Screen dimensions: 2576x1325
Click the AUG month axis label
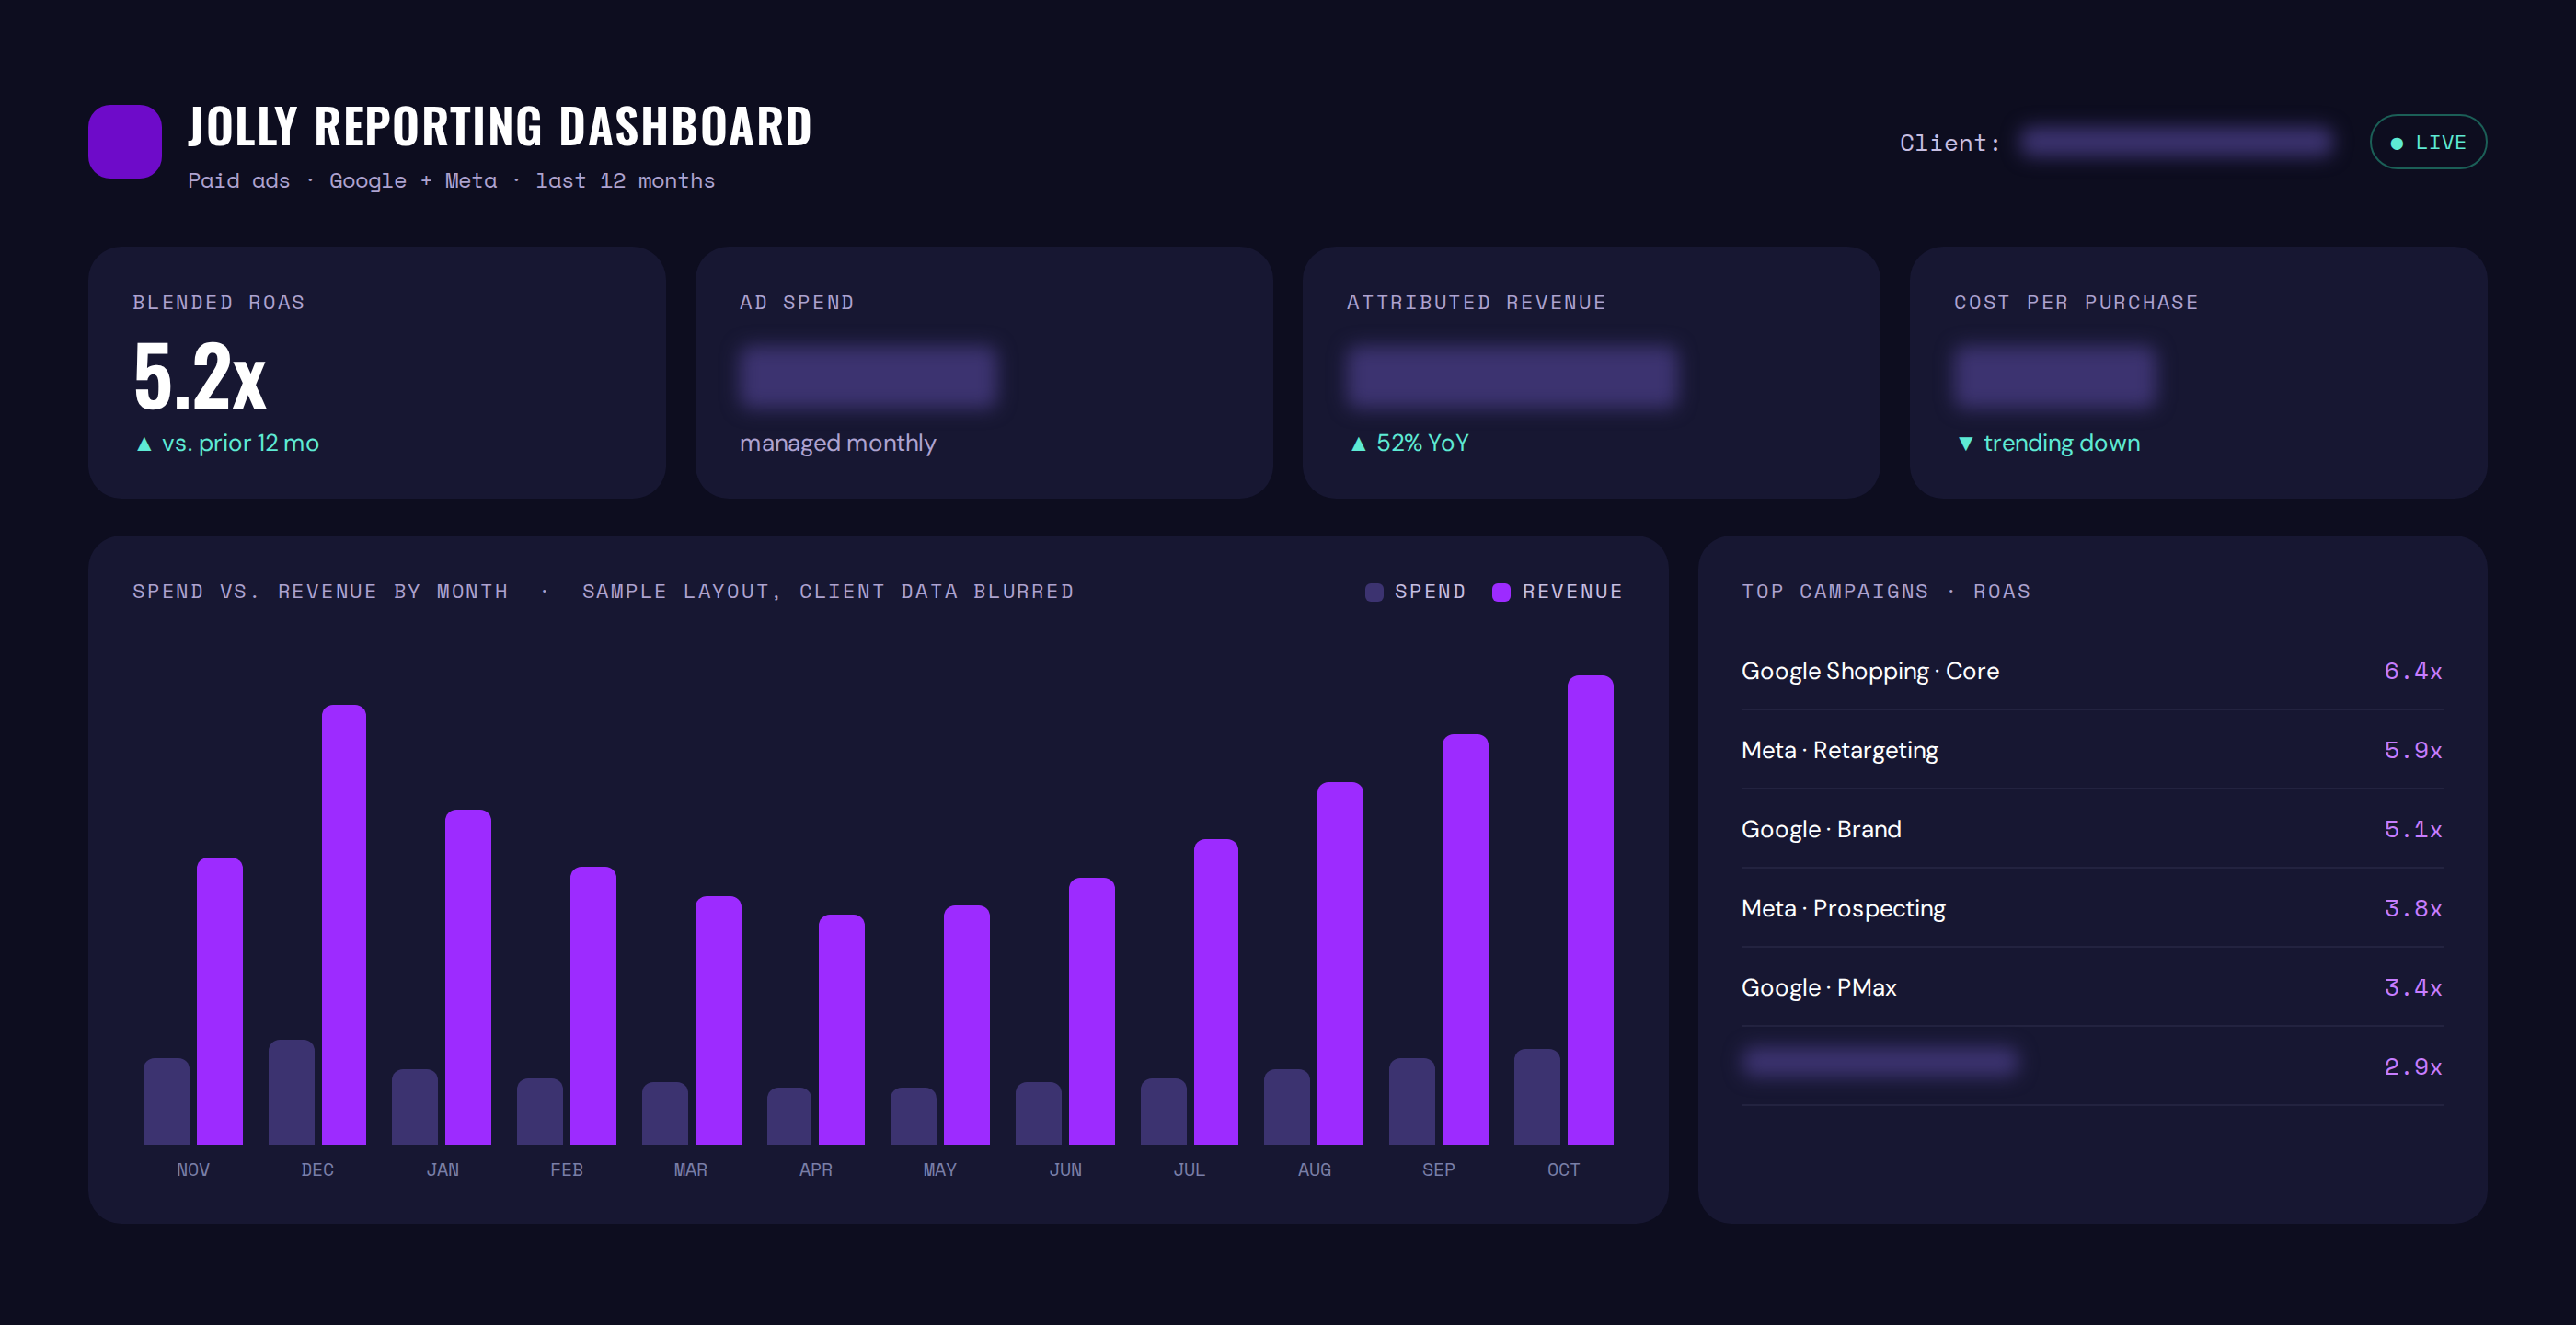(x=1314, y=1170)
